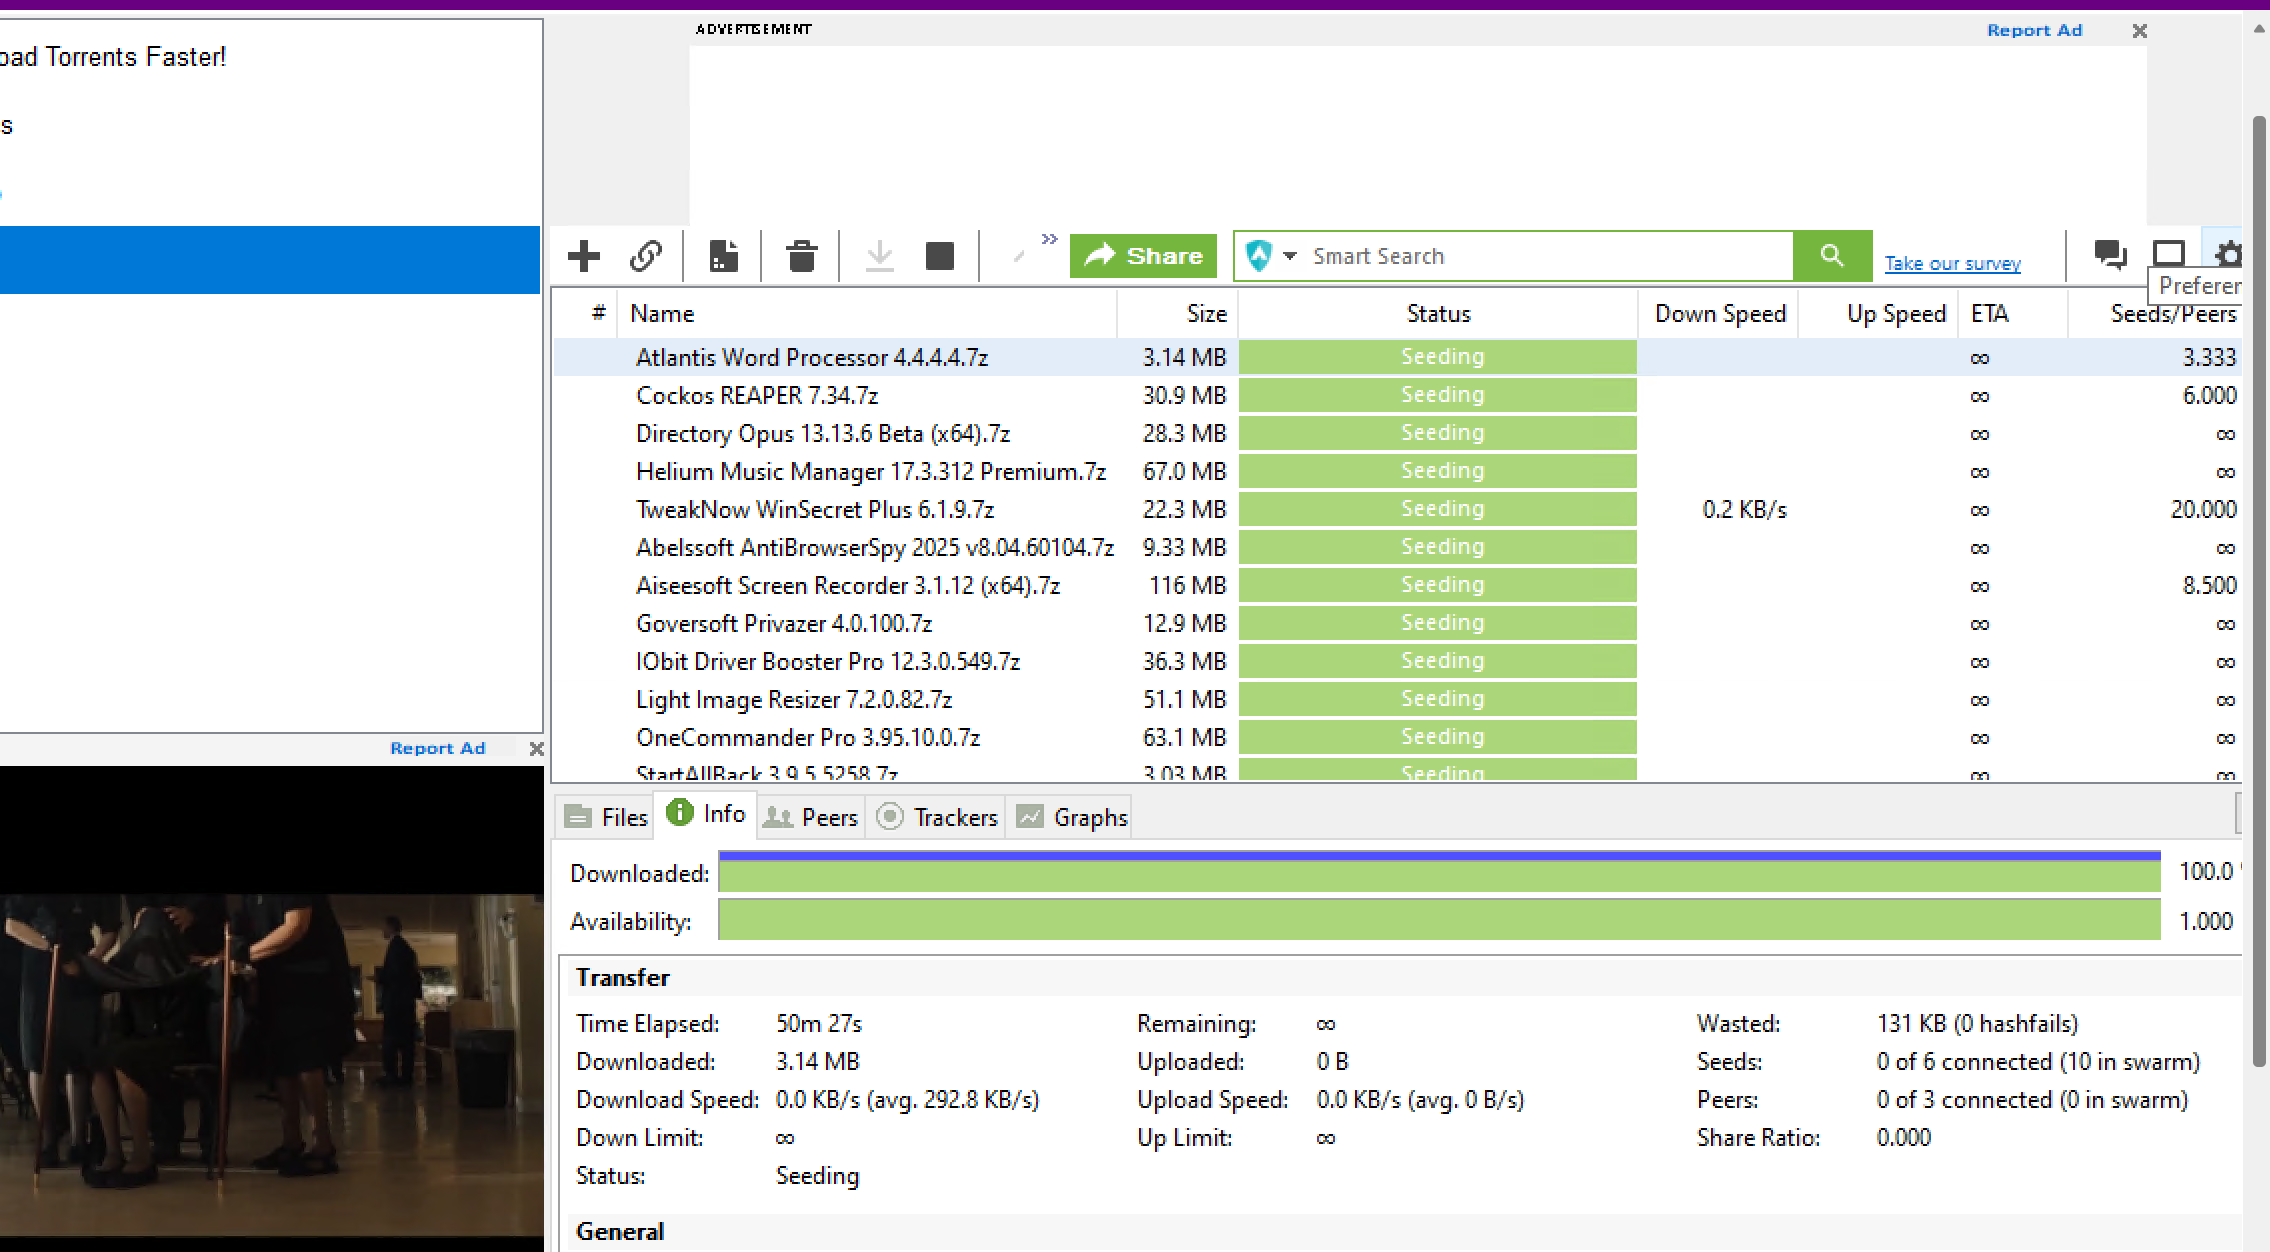Expand the toolbar overflow chevrons
2270x1252 pixels.
1049,239
